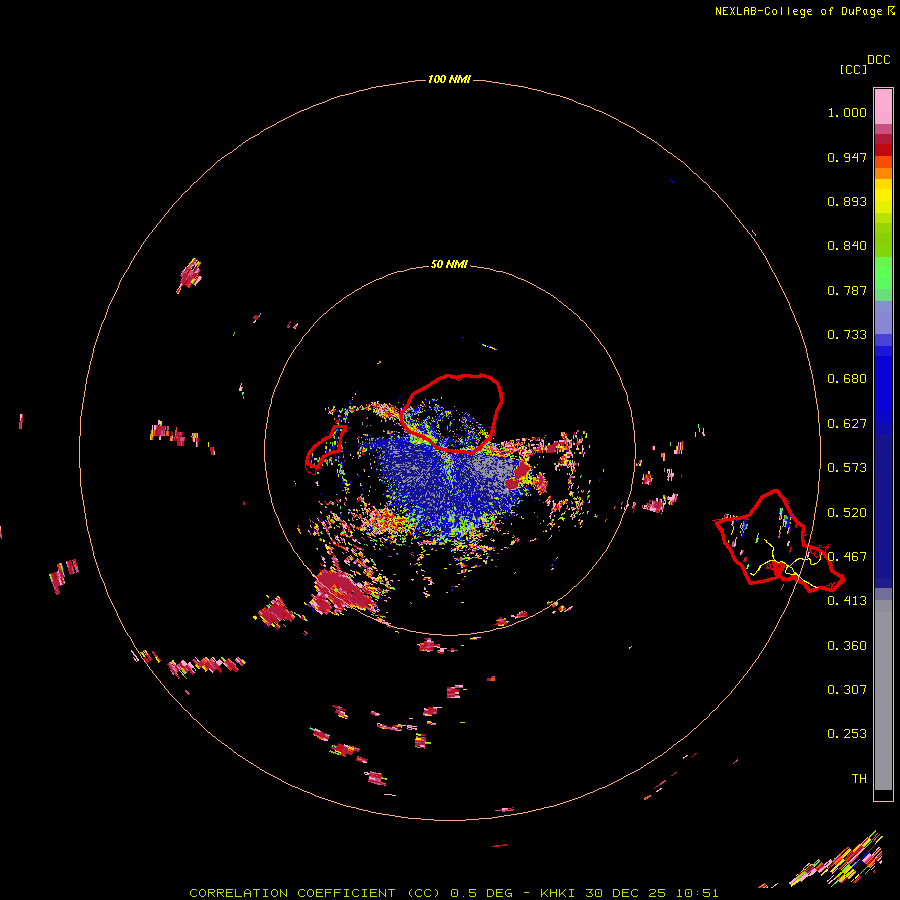This screenshot has height=900, width=900.
Task: Select the 0.627 scale value
Action: coord(847,424)
